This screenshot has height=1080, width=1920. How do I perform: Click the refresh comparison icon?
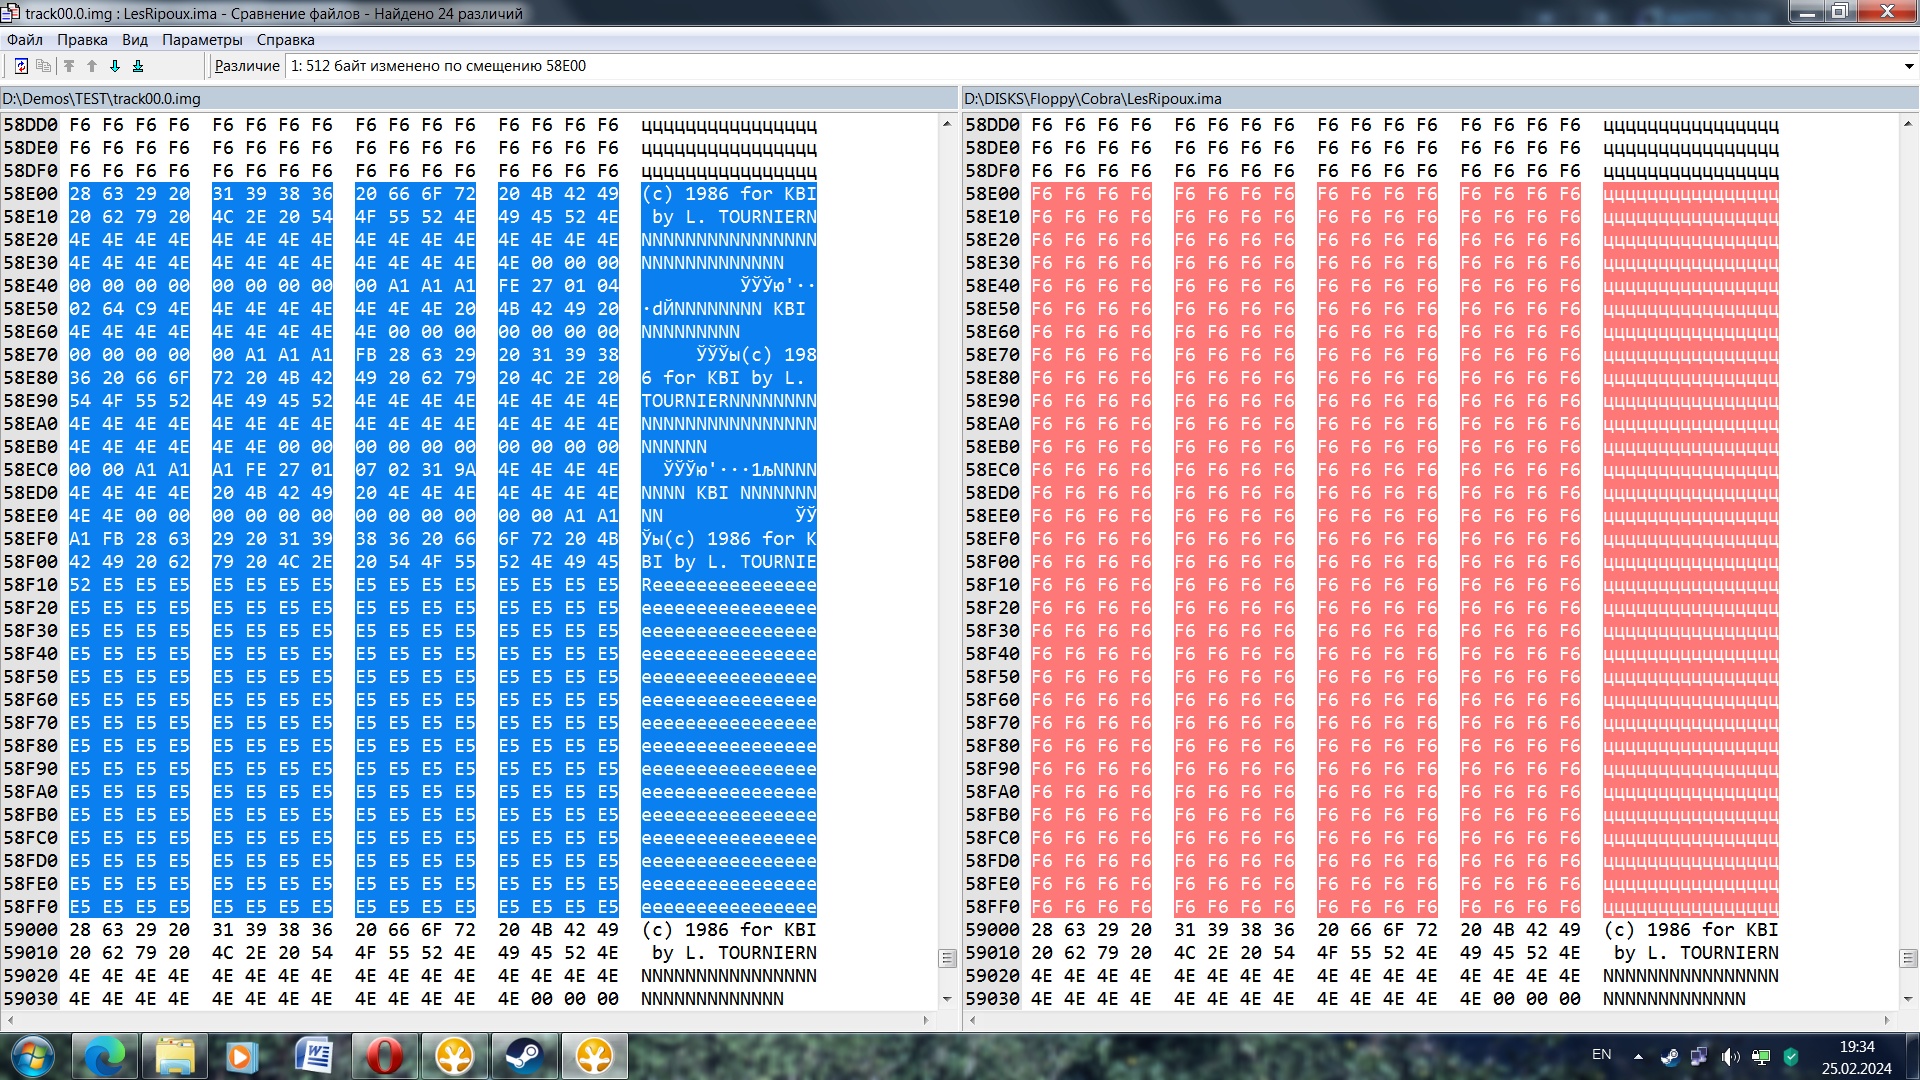point(21,66)
